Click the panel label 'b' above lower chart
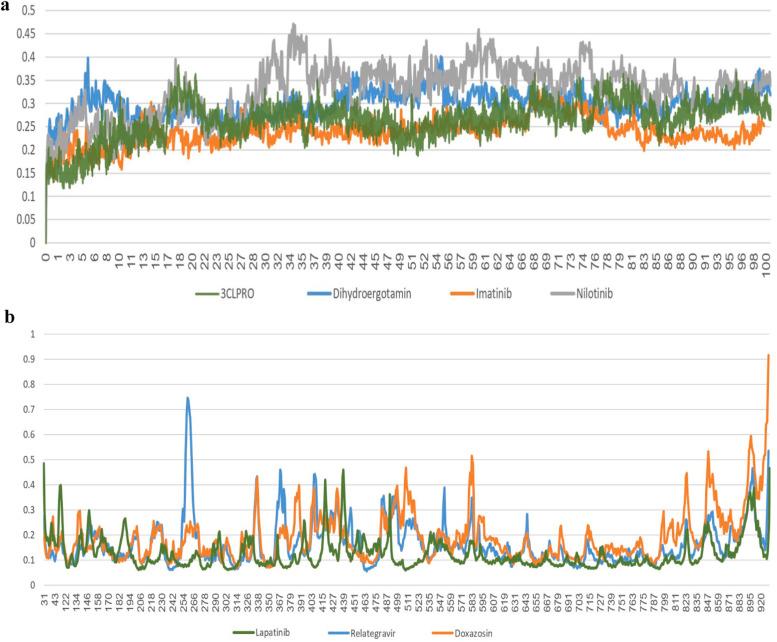This screenshot has width=777, height=642. tap(8, 320)
